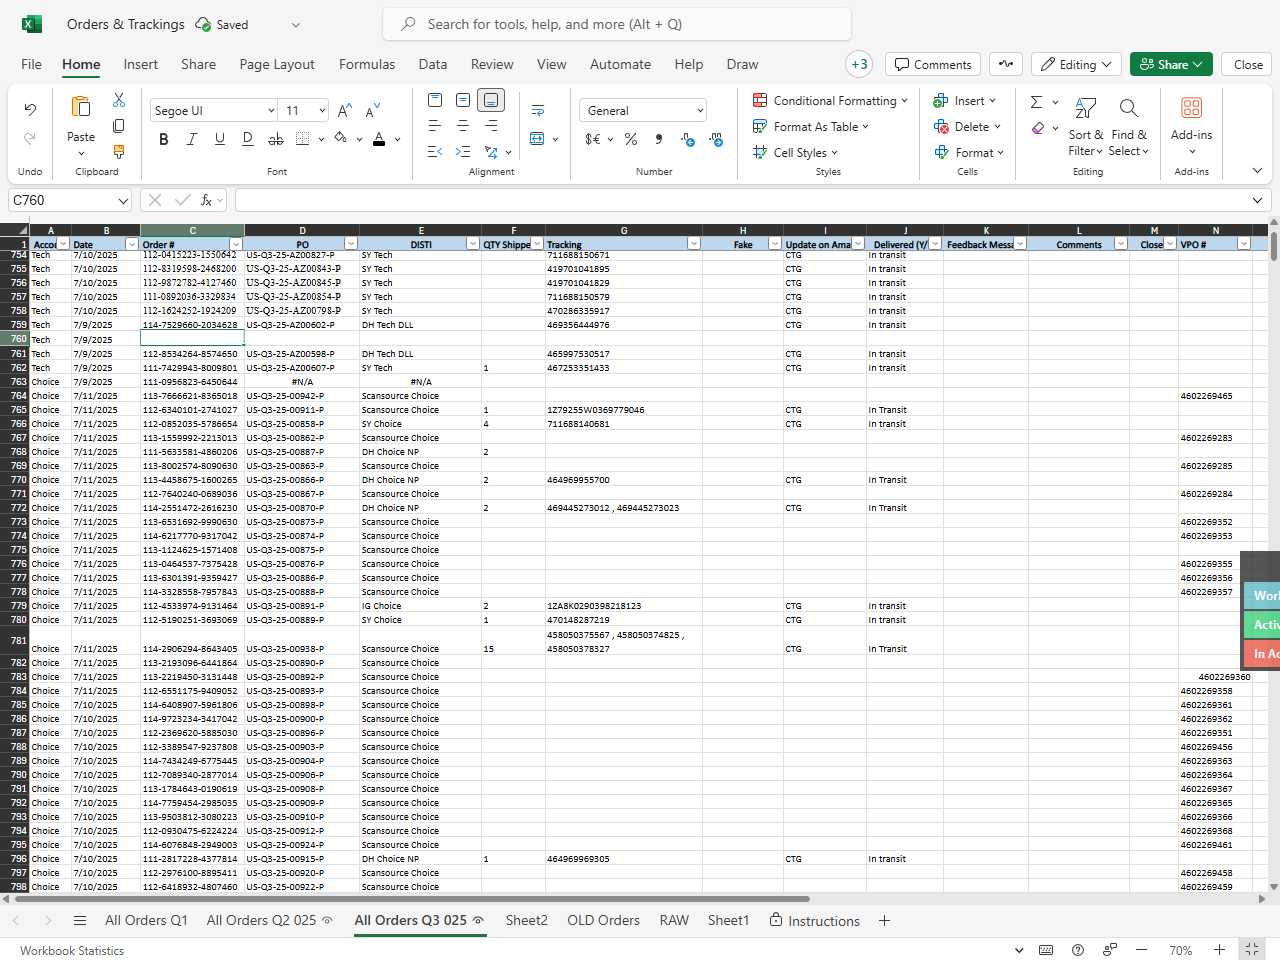The height and width of the screenshot is (960, 1280).
Task: Toggle wrap text for the cell
Action: (x=538, y=110)
